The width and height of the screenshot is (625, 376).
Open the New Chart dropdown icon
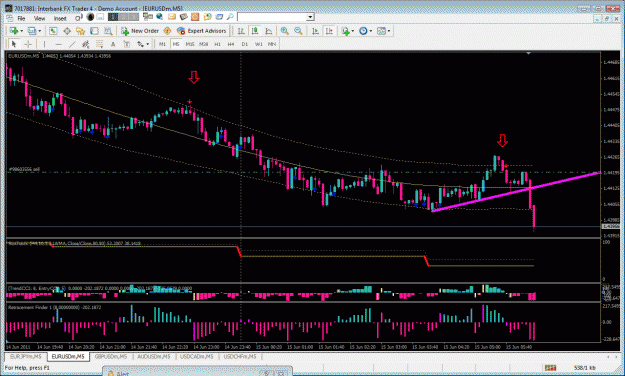coord(16,31)
